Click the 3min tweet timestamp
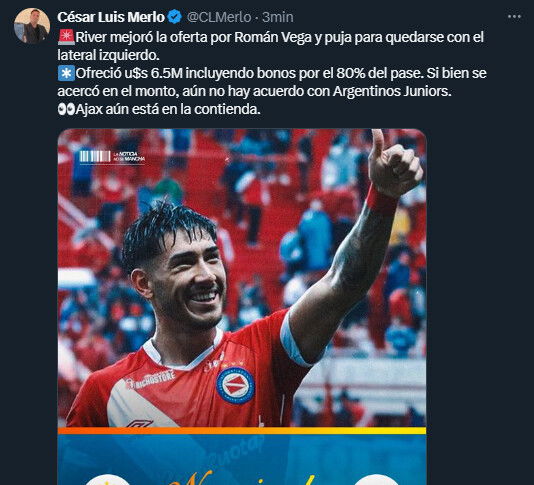 coord(278,17)
